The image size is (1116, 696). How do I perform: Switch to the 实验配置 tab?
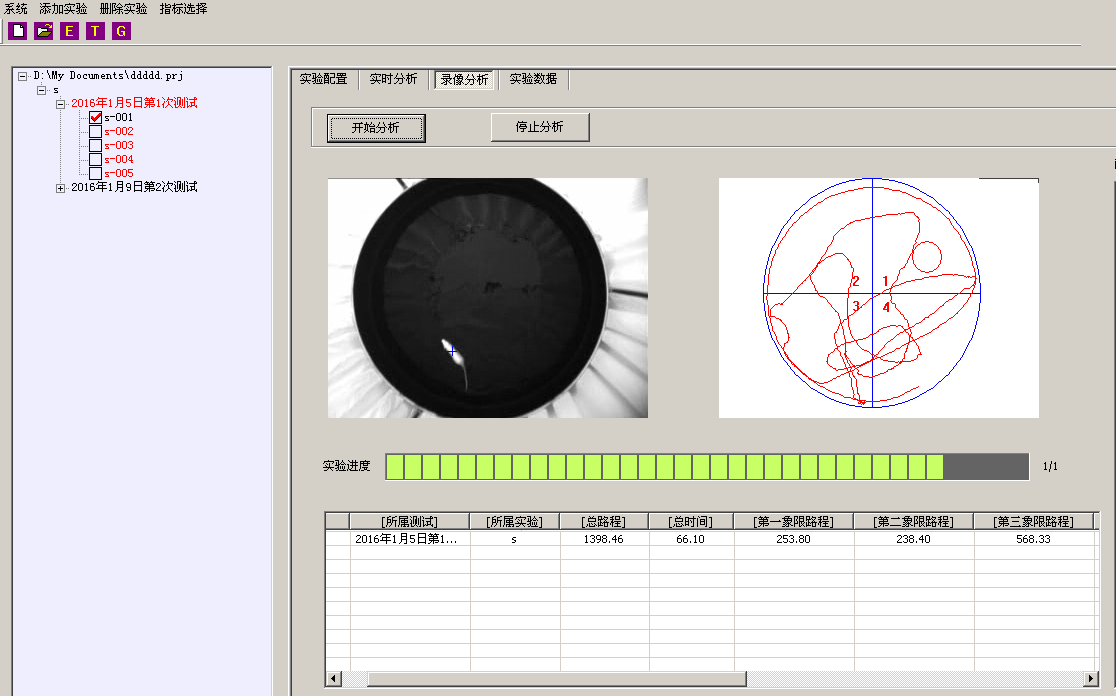(x=323, y=79)
